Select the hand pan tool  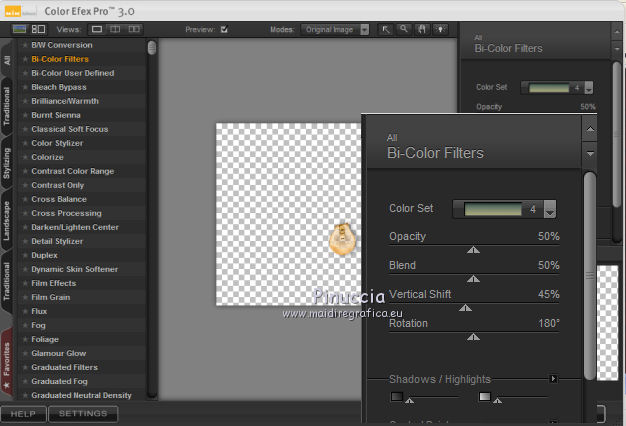422,29
